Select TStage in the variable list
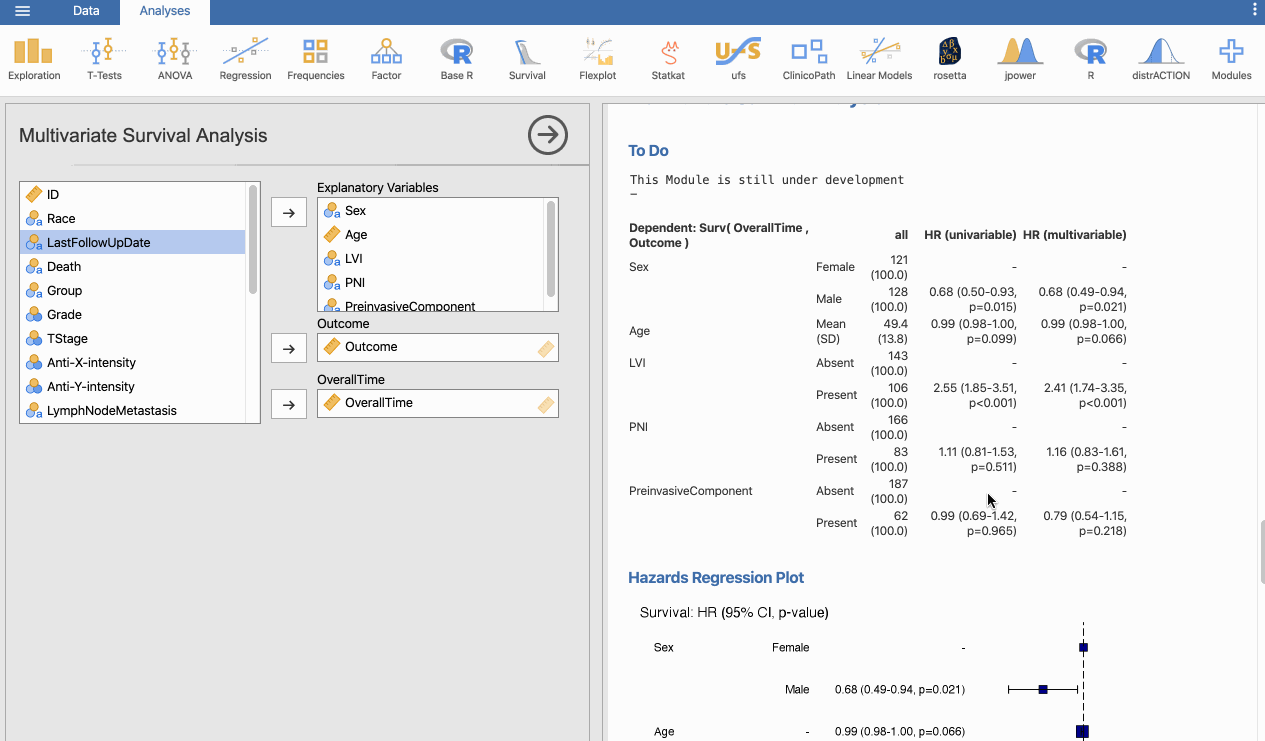The width and height of the screenshot is (1265, 741). 133,338
